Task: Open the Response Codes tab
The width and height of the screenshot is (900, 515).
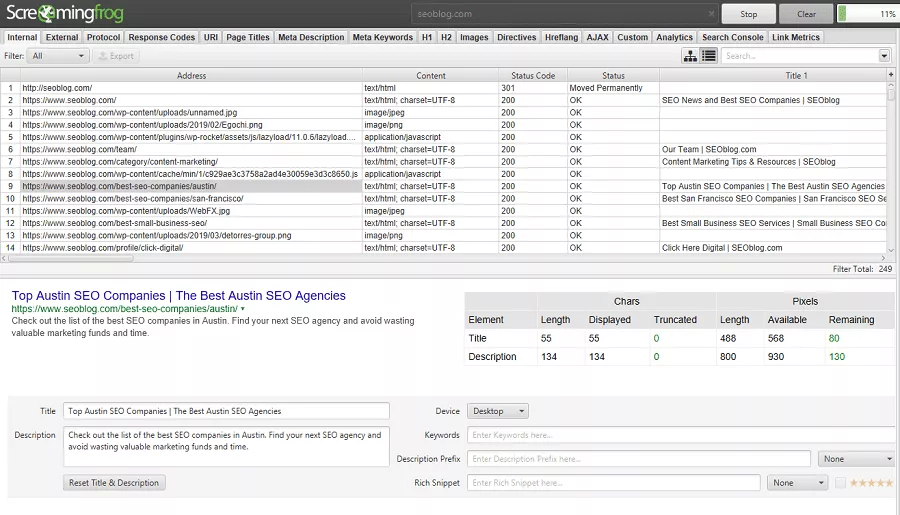Action: (x=161, y=37)
